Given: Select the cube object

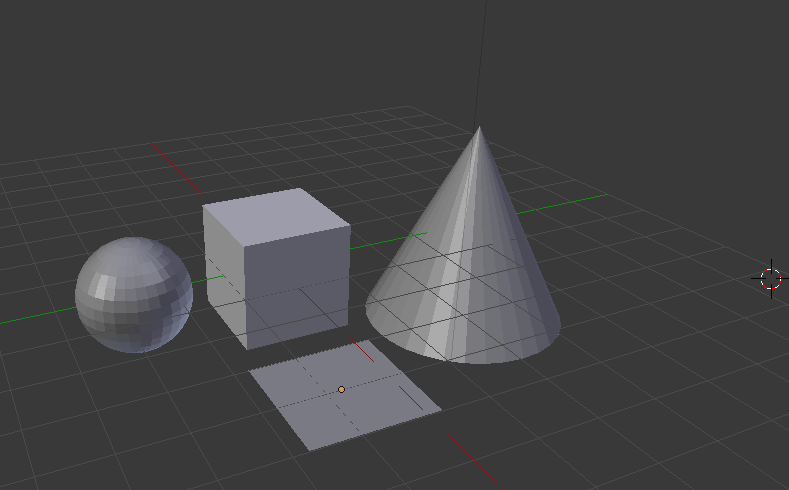Looking at the screenshot, I should [x=277, y=269].
